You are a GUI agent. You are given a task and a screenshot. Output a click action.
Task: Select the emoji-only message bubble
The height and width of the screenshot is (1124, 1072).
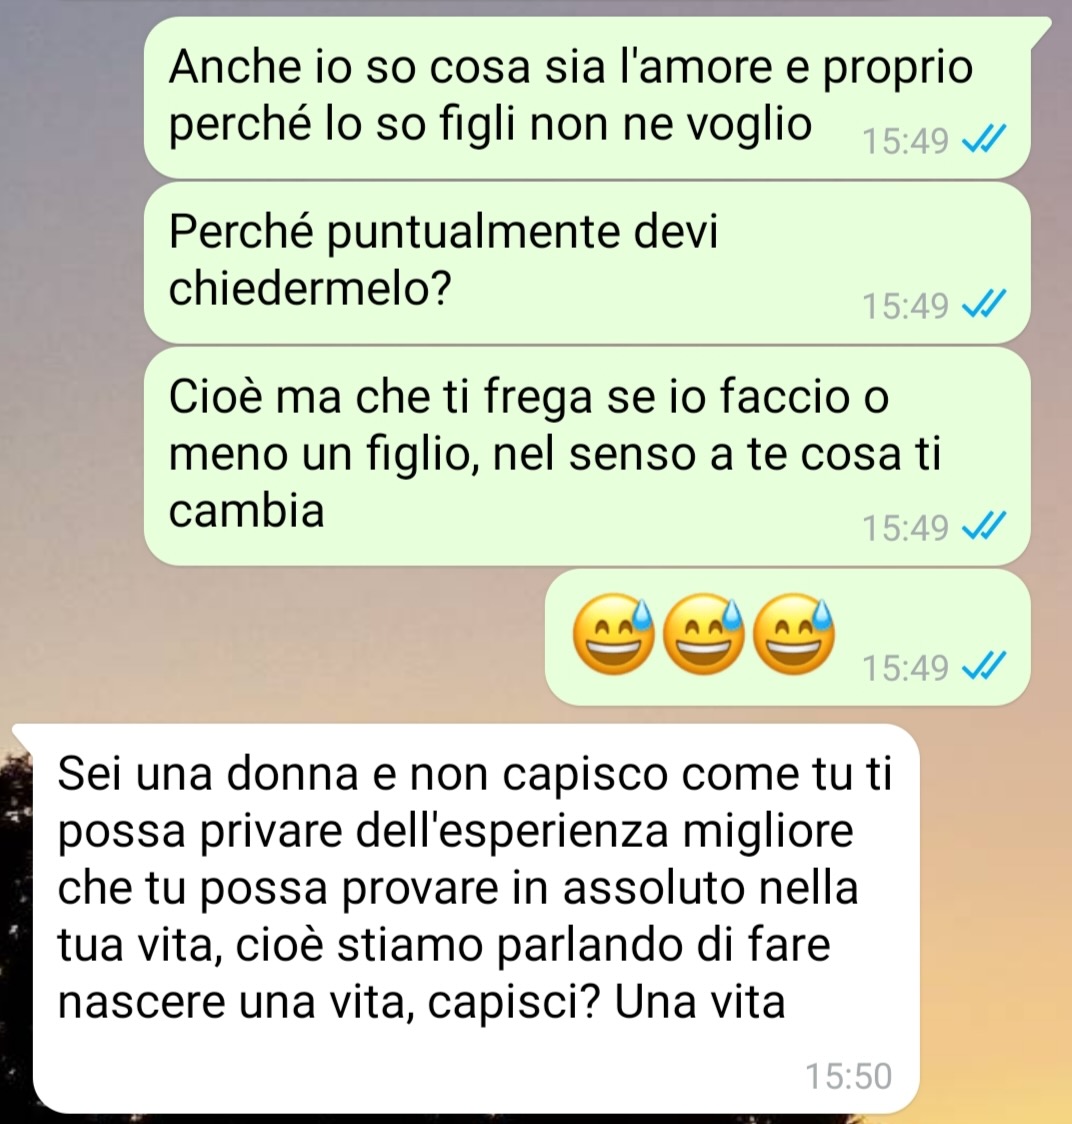(787, 637)
